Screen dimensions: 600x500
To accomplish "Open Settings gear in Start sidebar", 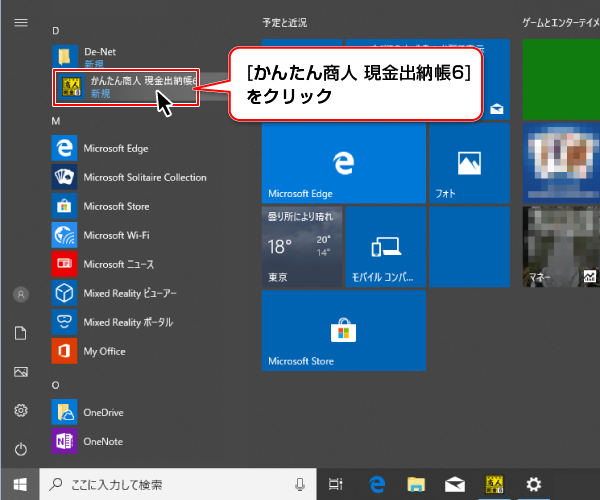I will [21, 410].
